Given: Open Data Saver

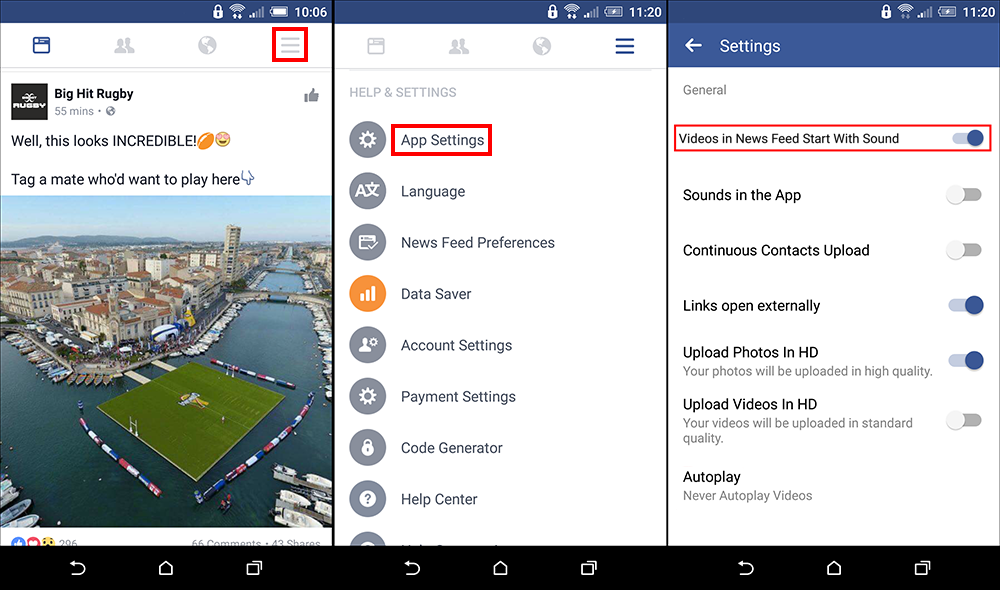Looking at the screenshot, I should tap(436, 294).
